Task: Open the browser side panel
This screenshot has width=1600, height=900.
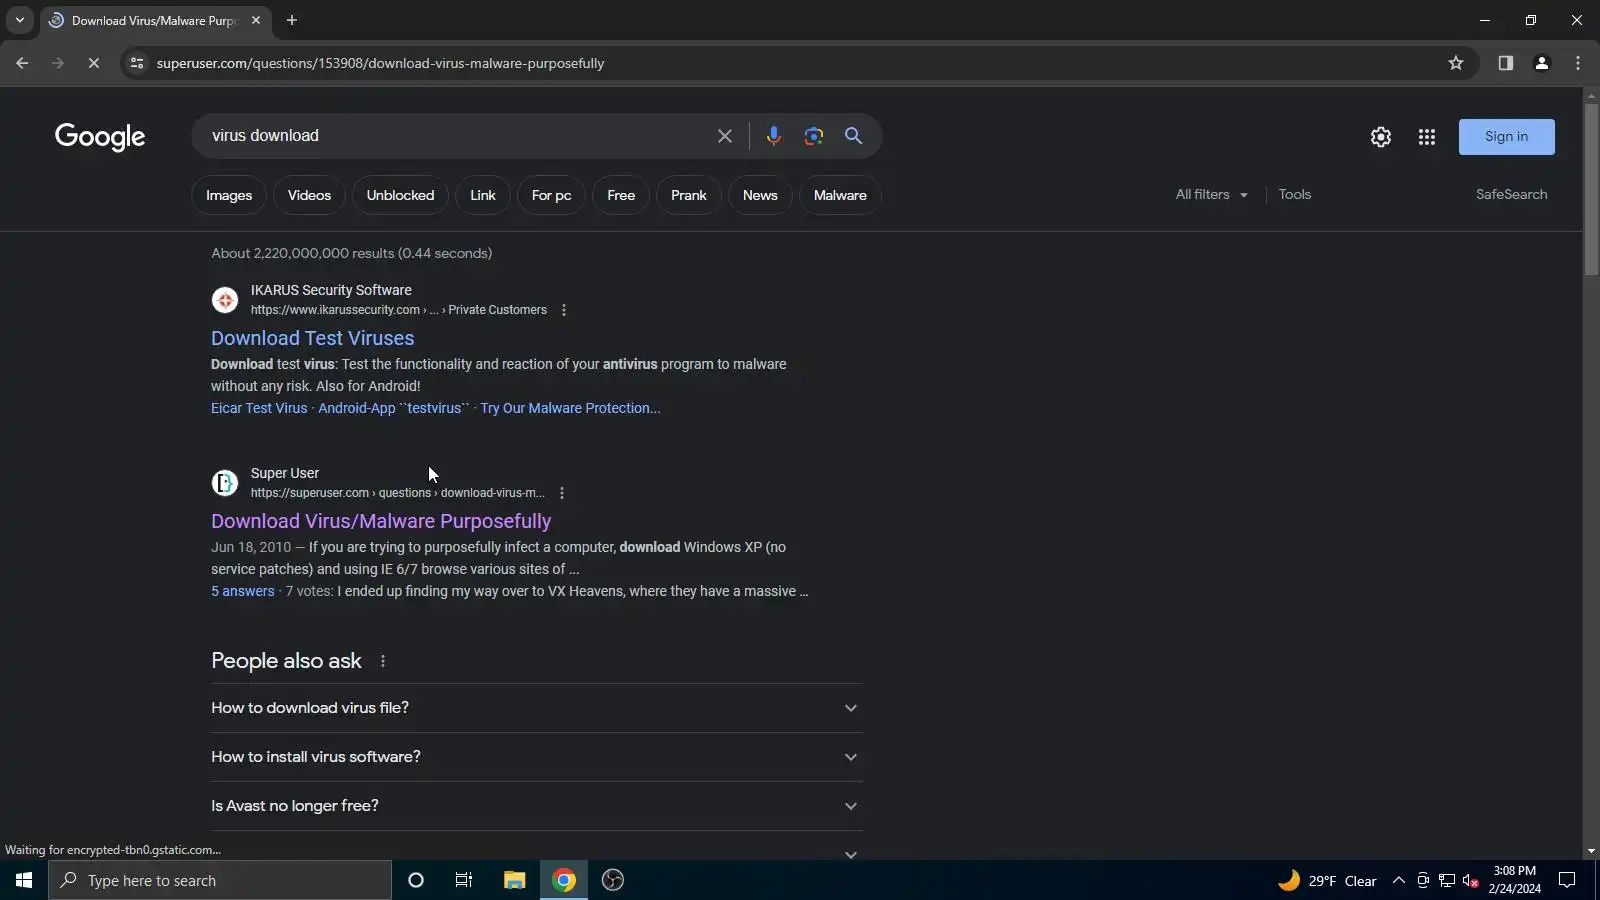Action: coord(1505,63)
